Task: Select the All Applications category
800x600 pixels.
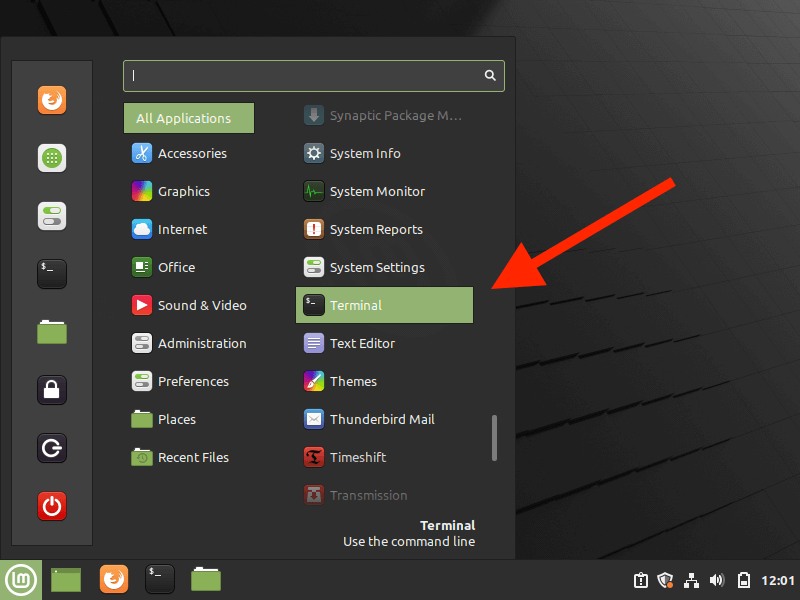Action: tap(189, 118)
